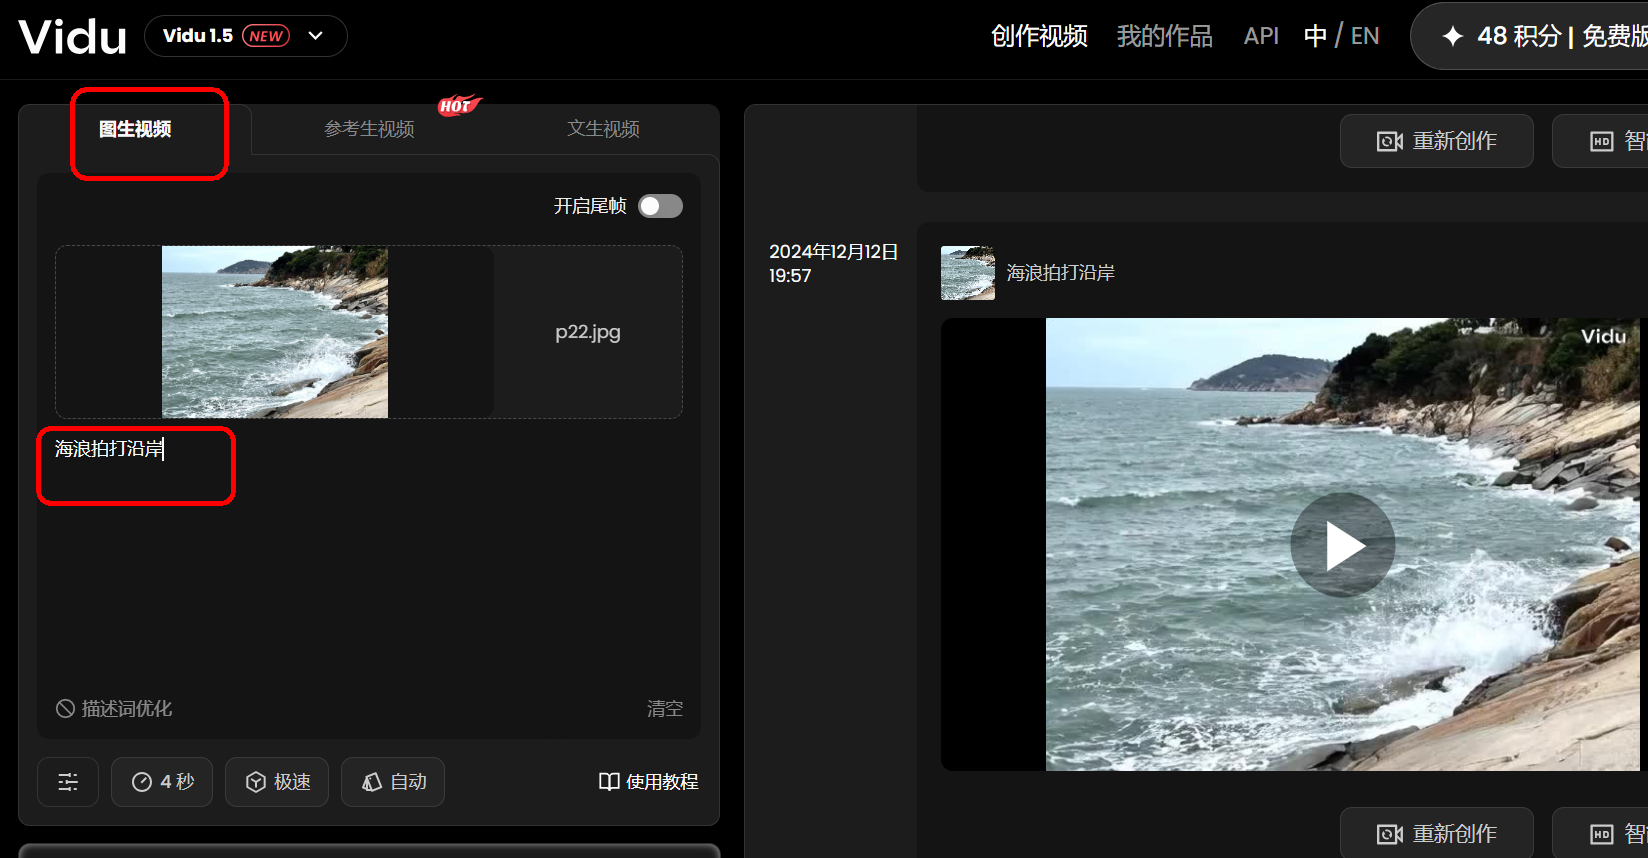Click the 2024年12月12日 19:57 timestamp

click(833, 264)
